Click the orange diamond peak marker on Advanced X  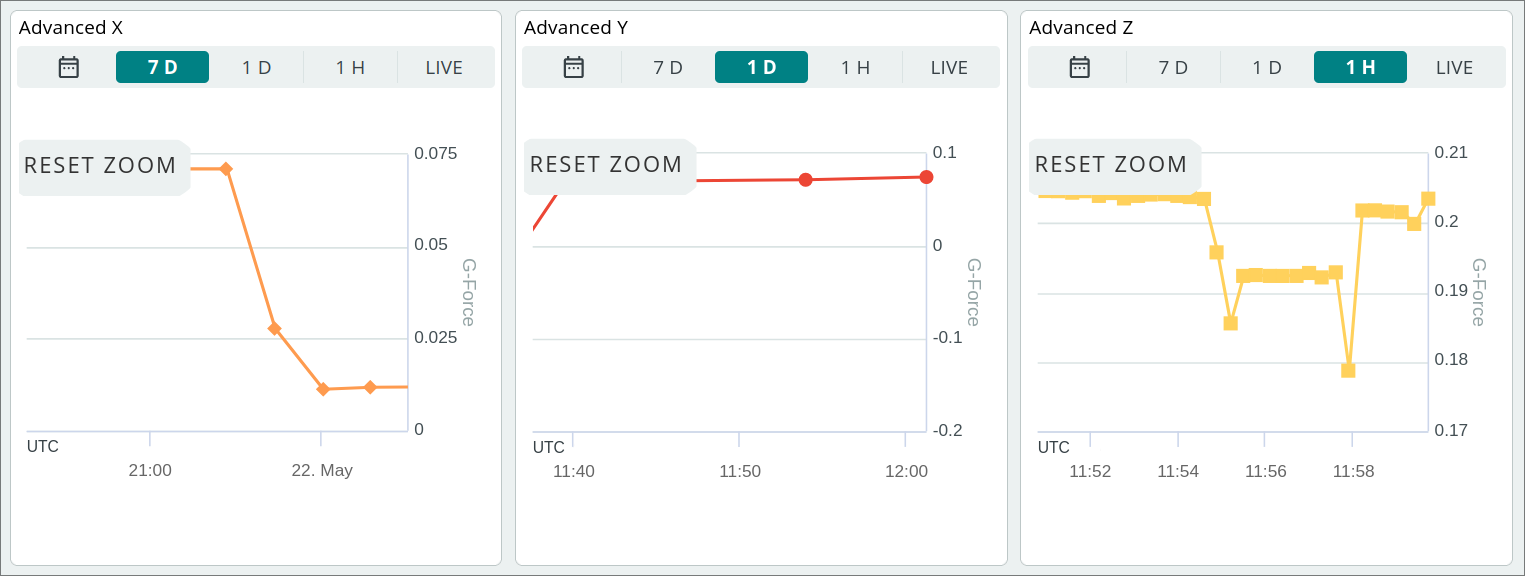pos(225,169)
